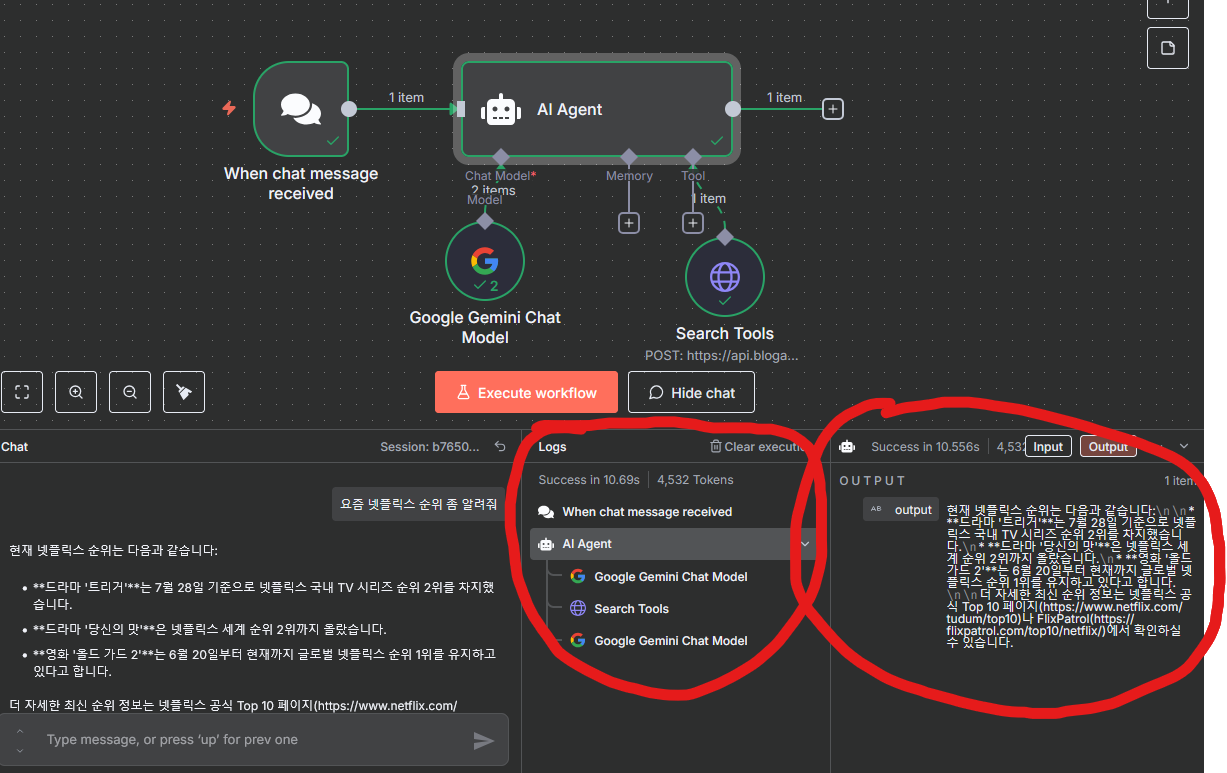The height and width of the screenshot is (773, 1227).
Task: Click the Session b7650 label
Action: click(430, 447)
